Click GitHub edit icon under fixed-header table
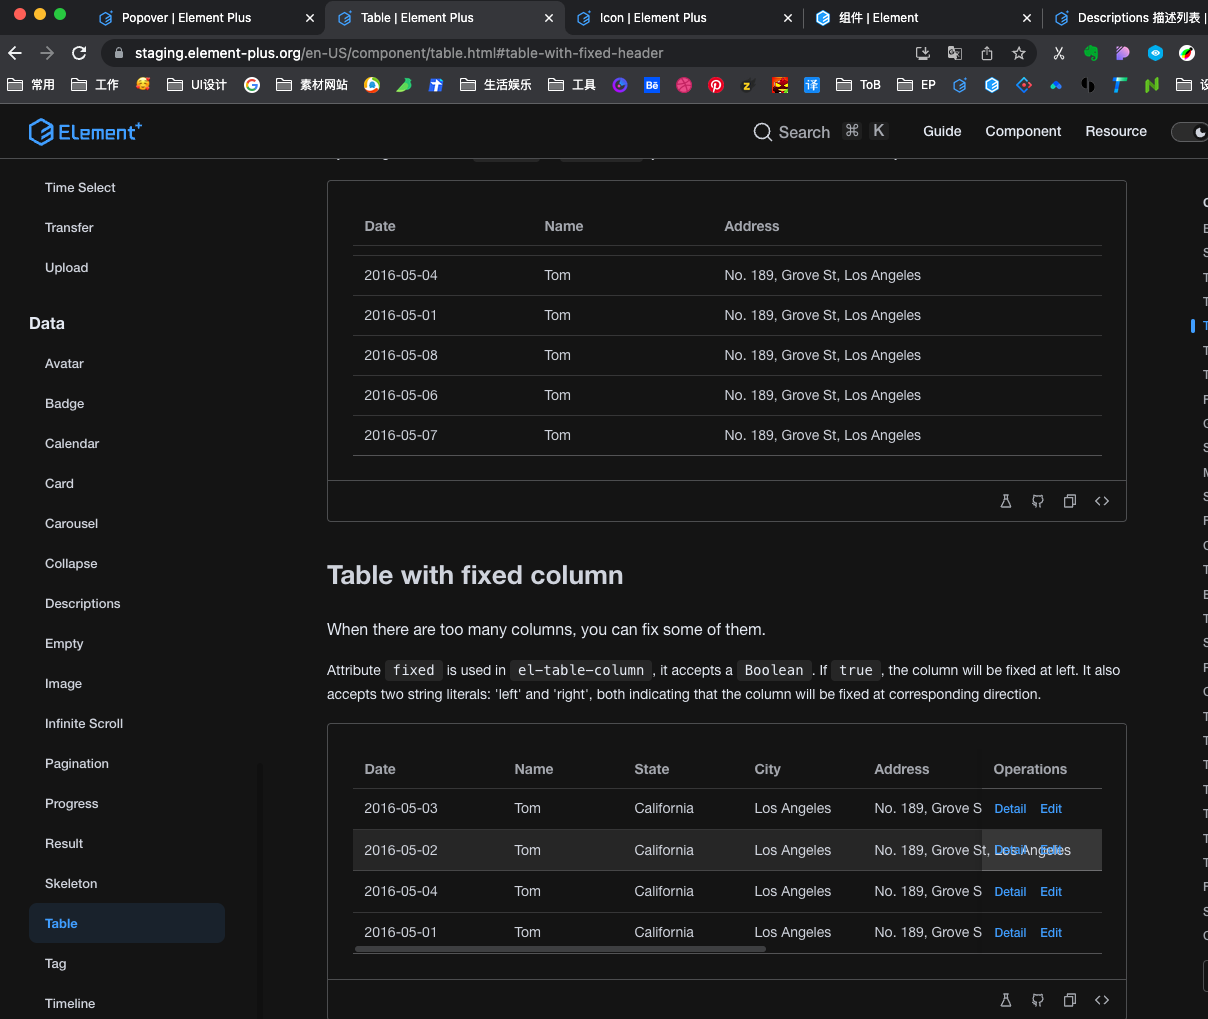The image size is (1208, 1019). (1038, 501)
